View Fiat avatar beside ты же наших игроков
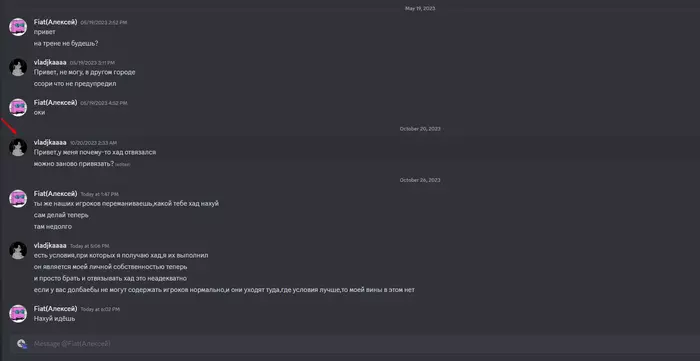This screenshot has height=361, width=700. tap(18, 199)
